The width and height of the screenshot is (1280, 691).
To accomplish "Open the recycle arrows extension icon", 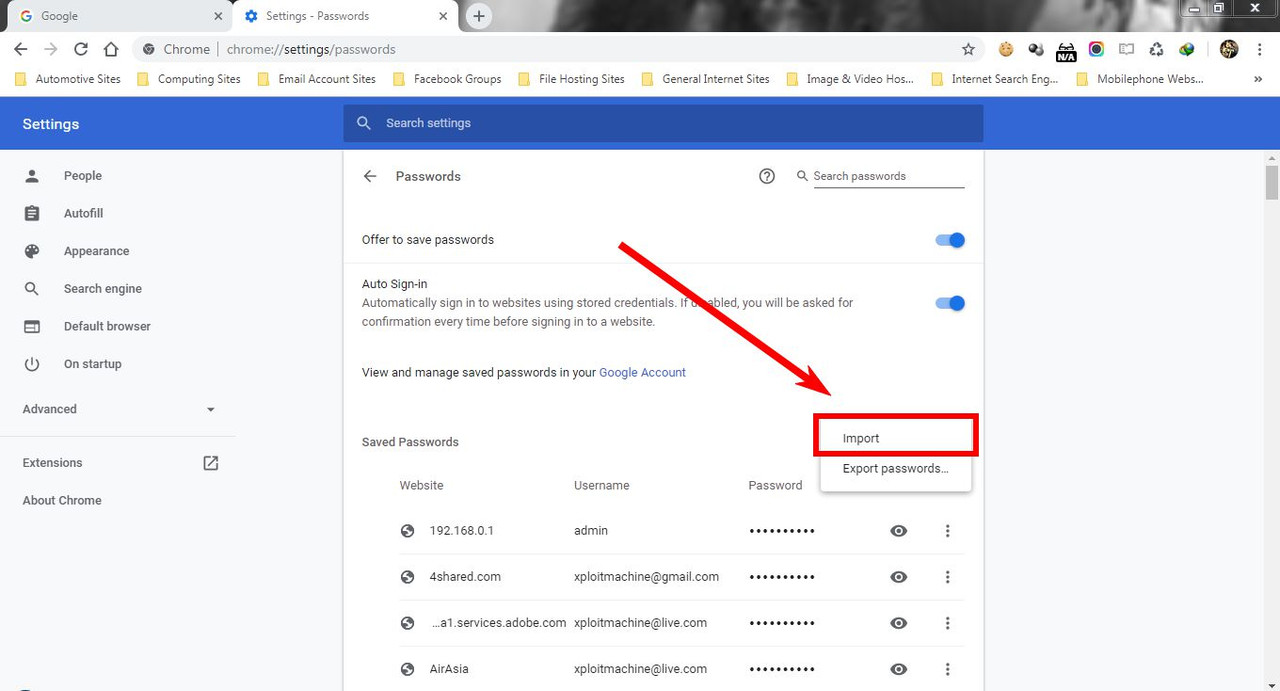I will click(1156, 49).
